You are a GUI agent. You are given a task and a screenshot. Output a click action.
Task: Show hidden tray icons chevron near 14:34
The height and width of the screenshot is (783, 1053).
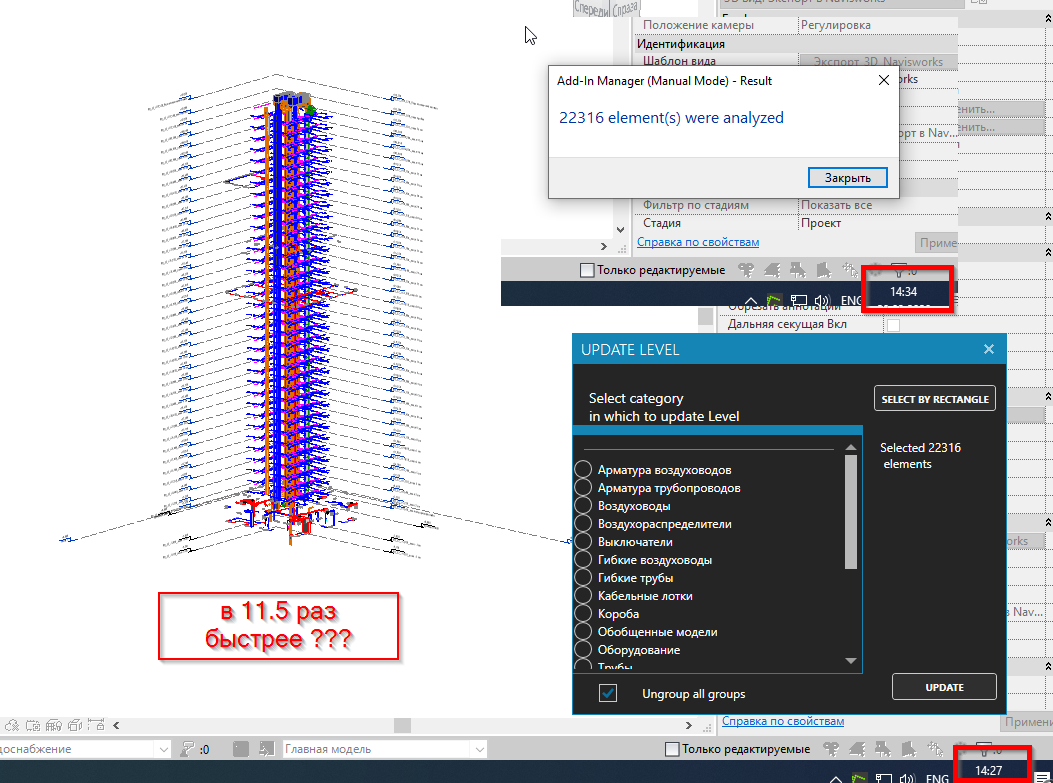(751, 300)
